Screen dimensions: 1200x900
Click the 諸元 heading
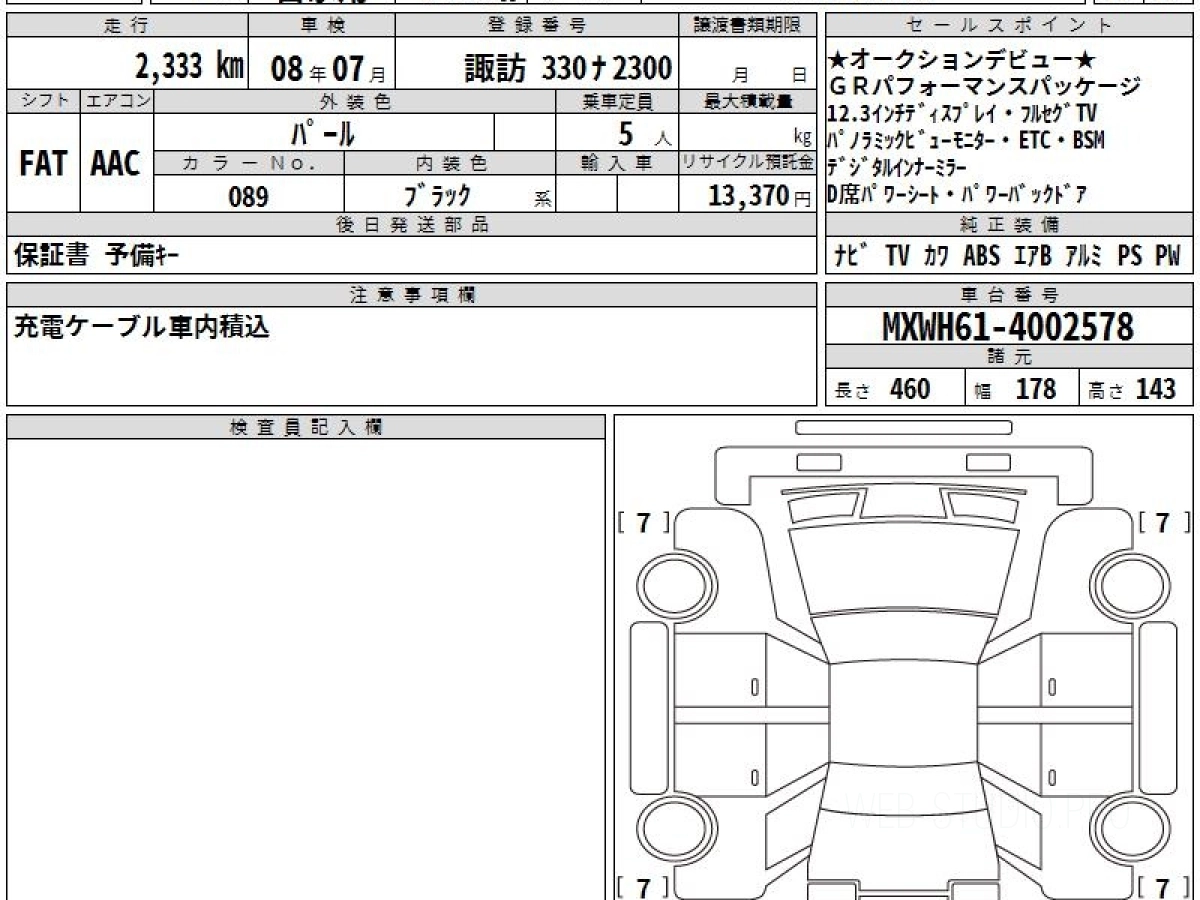[1009, 358]
